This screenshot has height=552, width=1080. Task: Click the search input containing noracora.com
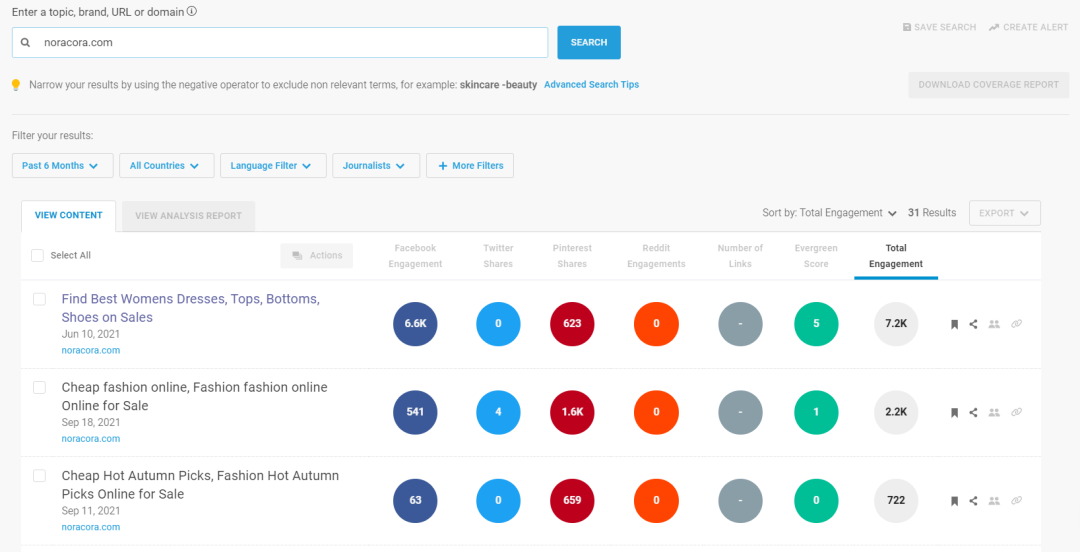[280, 43]
